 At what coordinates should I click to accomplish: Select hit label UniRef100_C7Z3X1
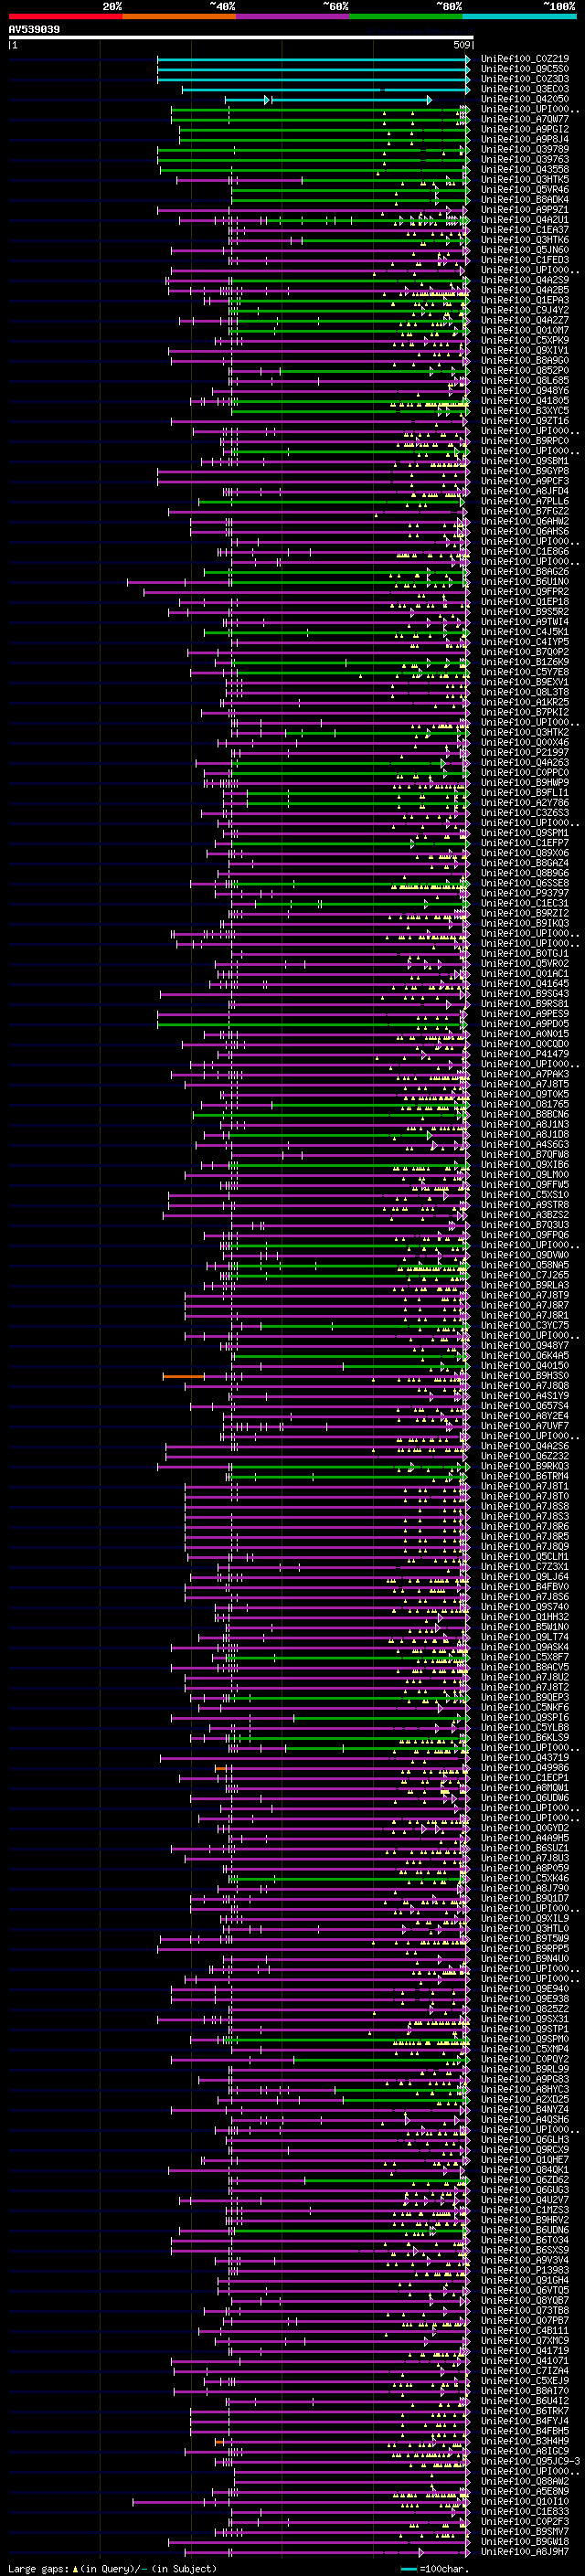pos(525,1566)
